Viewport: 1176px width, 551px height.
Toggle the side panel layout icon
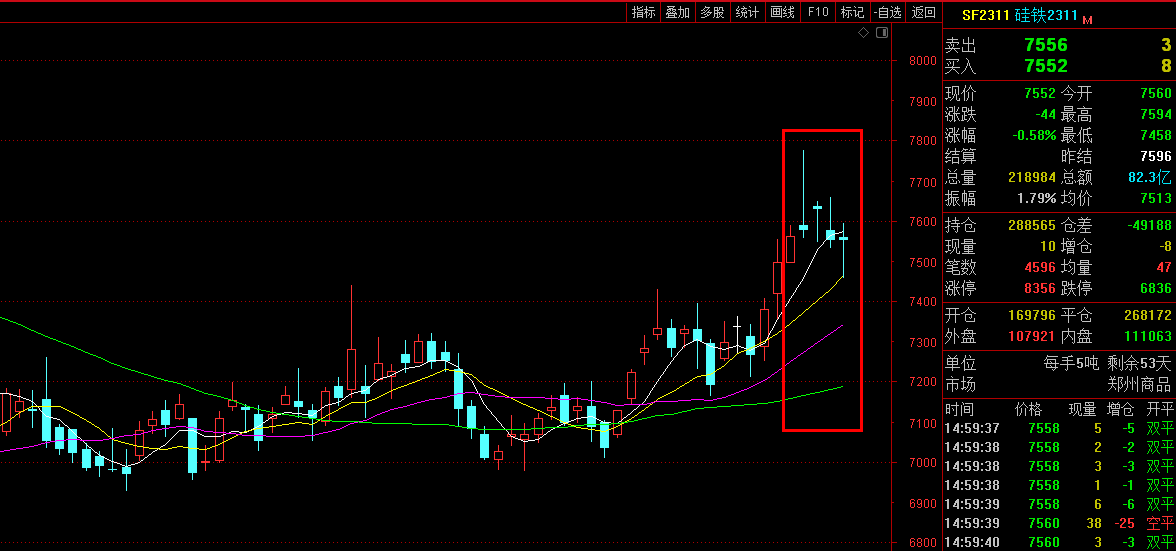click(x=881, y=33)
